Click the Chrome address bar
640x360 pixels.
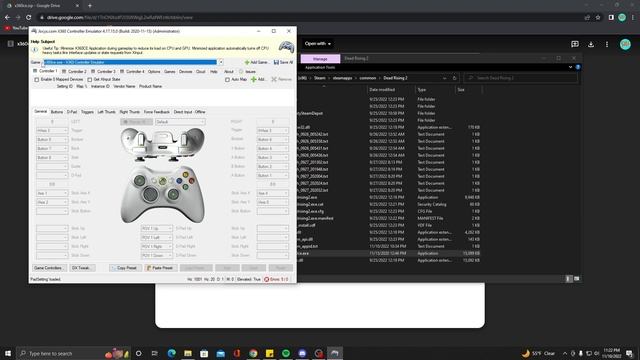click(310, 18)
